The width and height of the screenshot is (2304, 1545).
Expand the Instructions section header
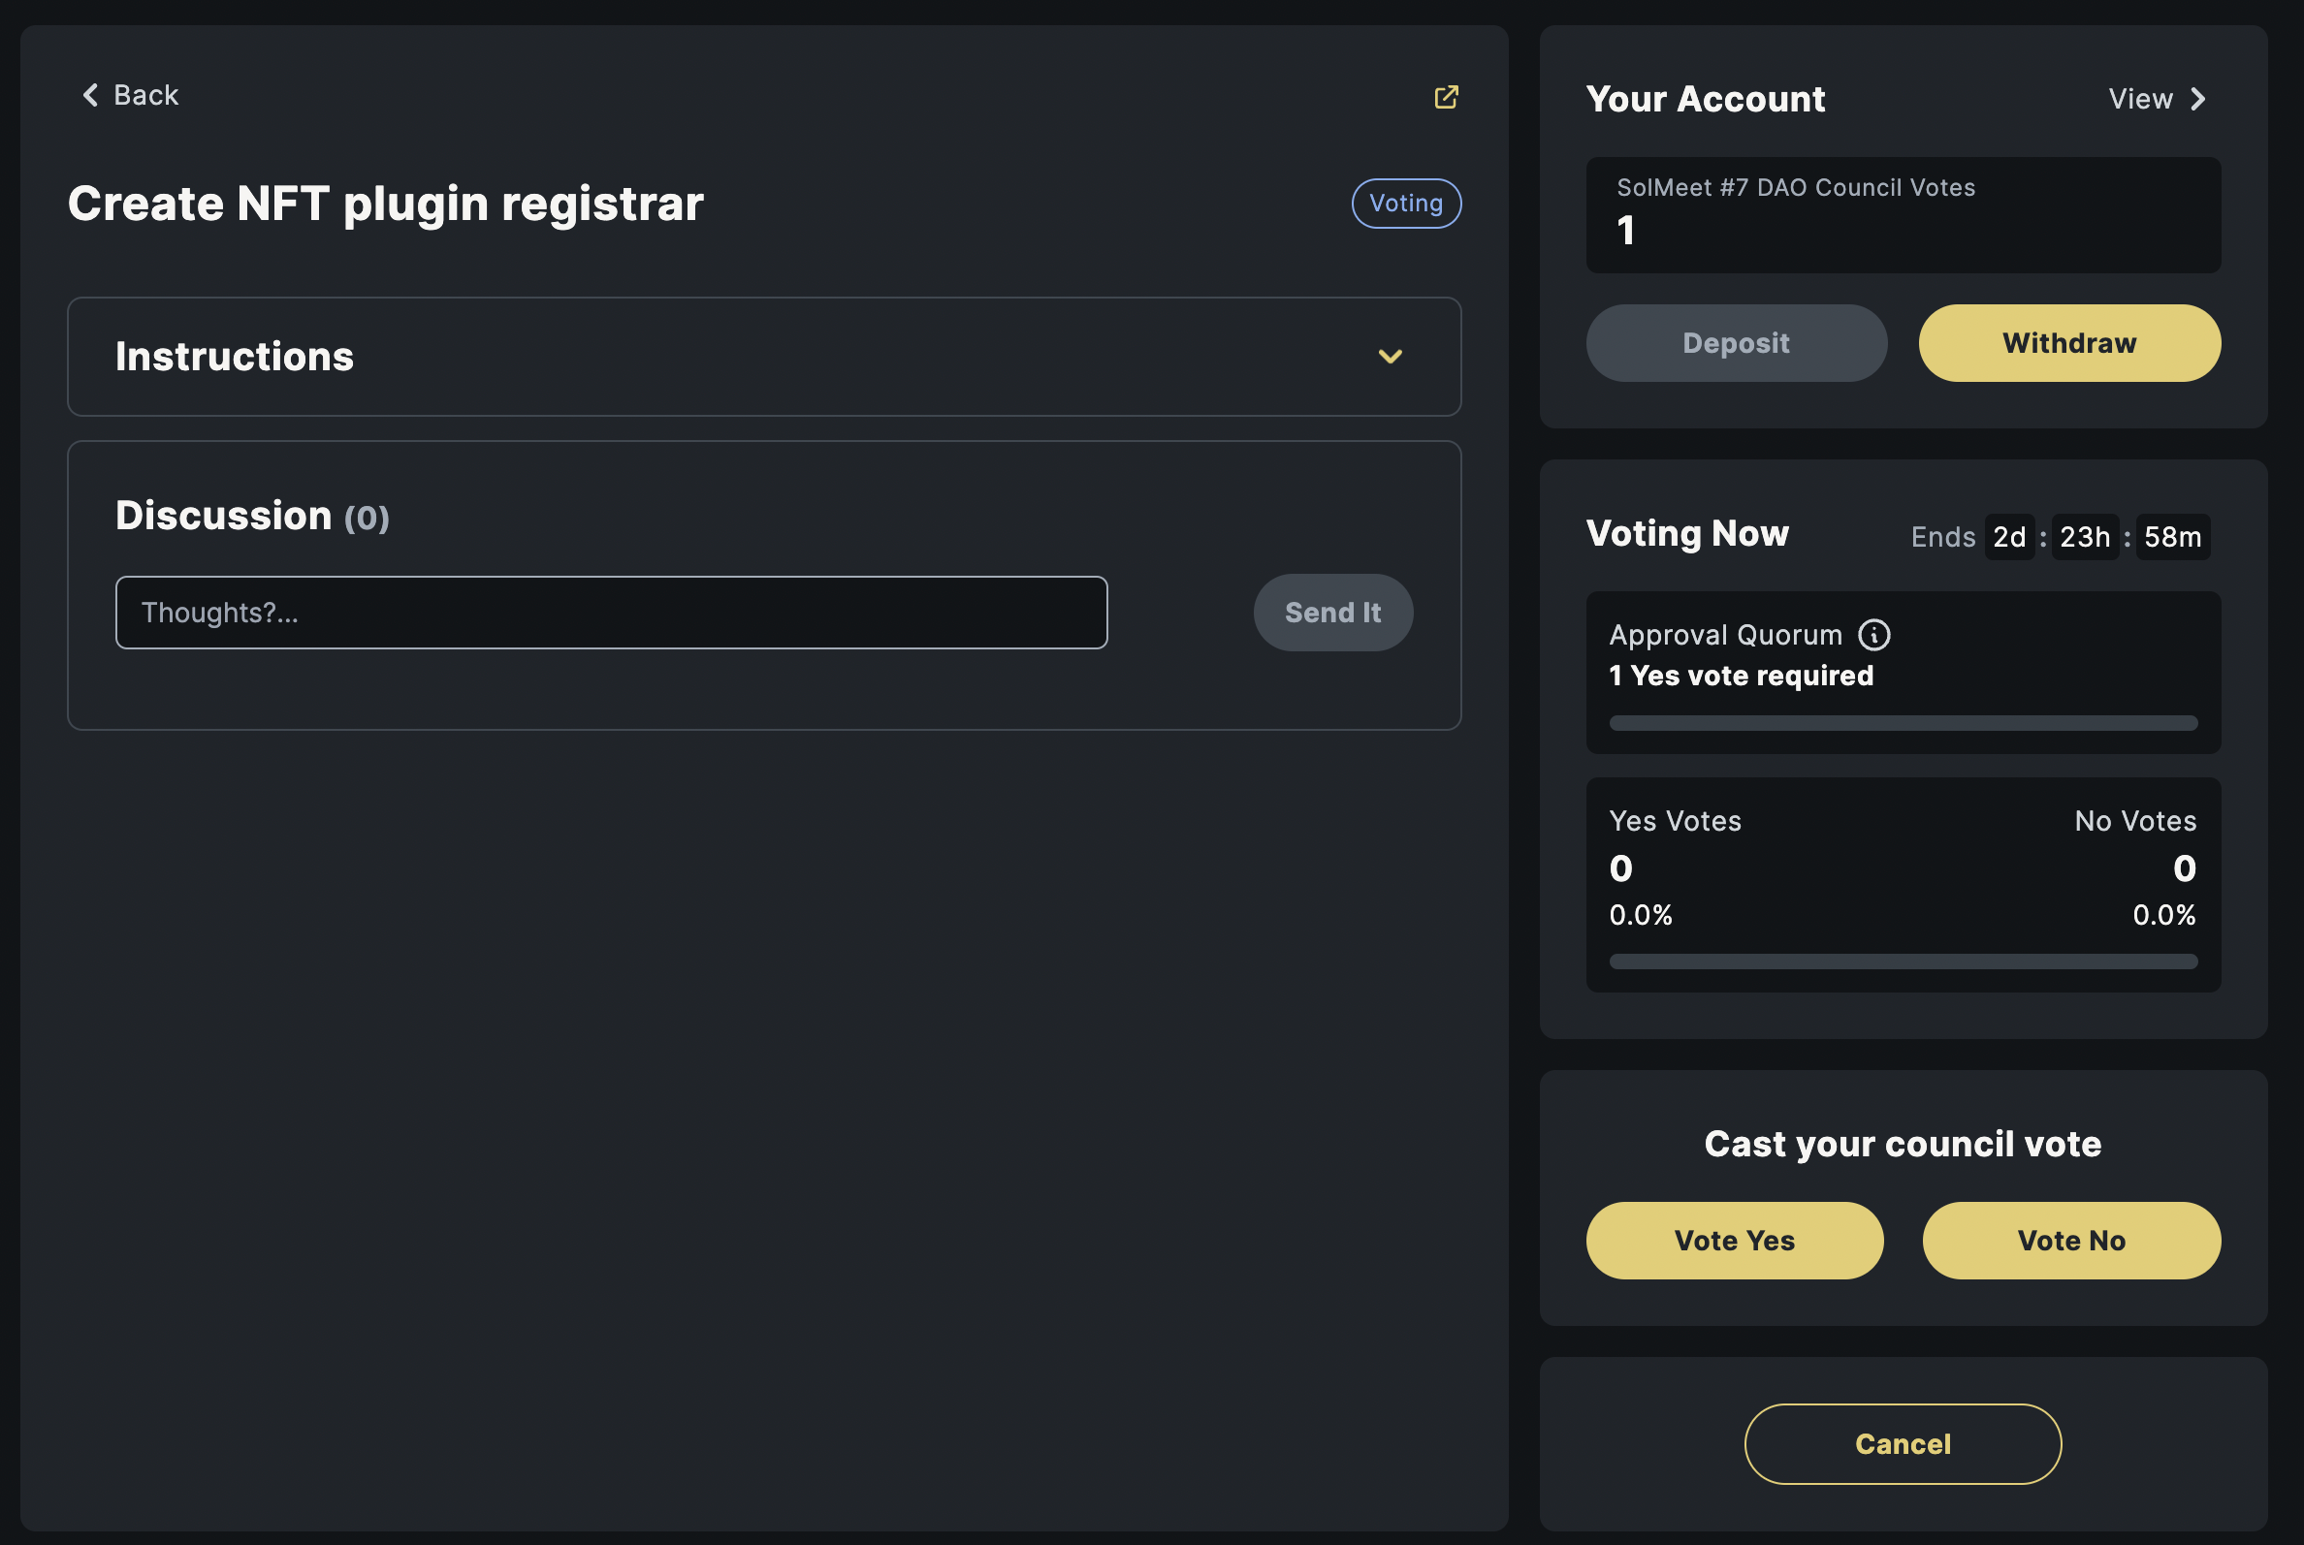point(234,357)
